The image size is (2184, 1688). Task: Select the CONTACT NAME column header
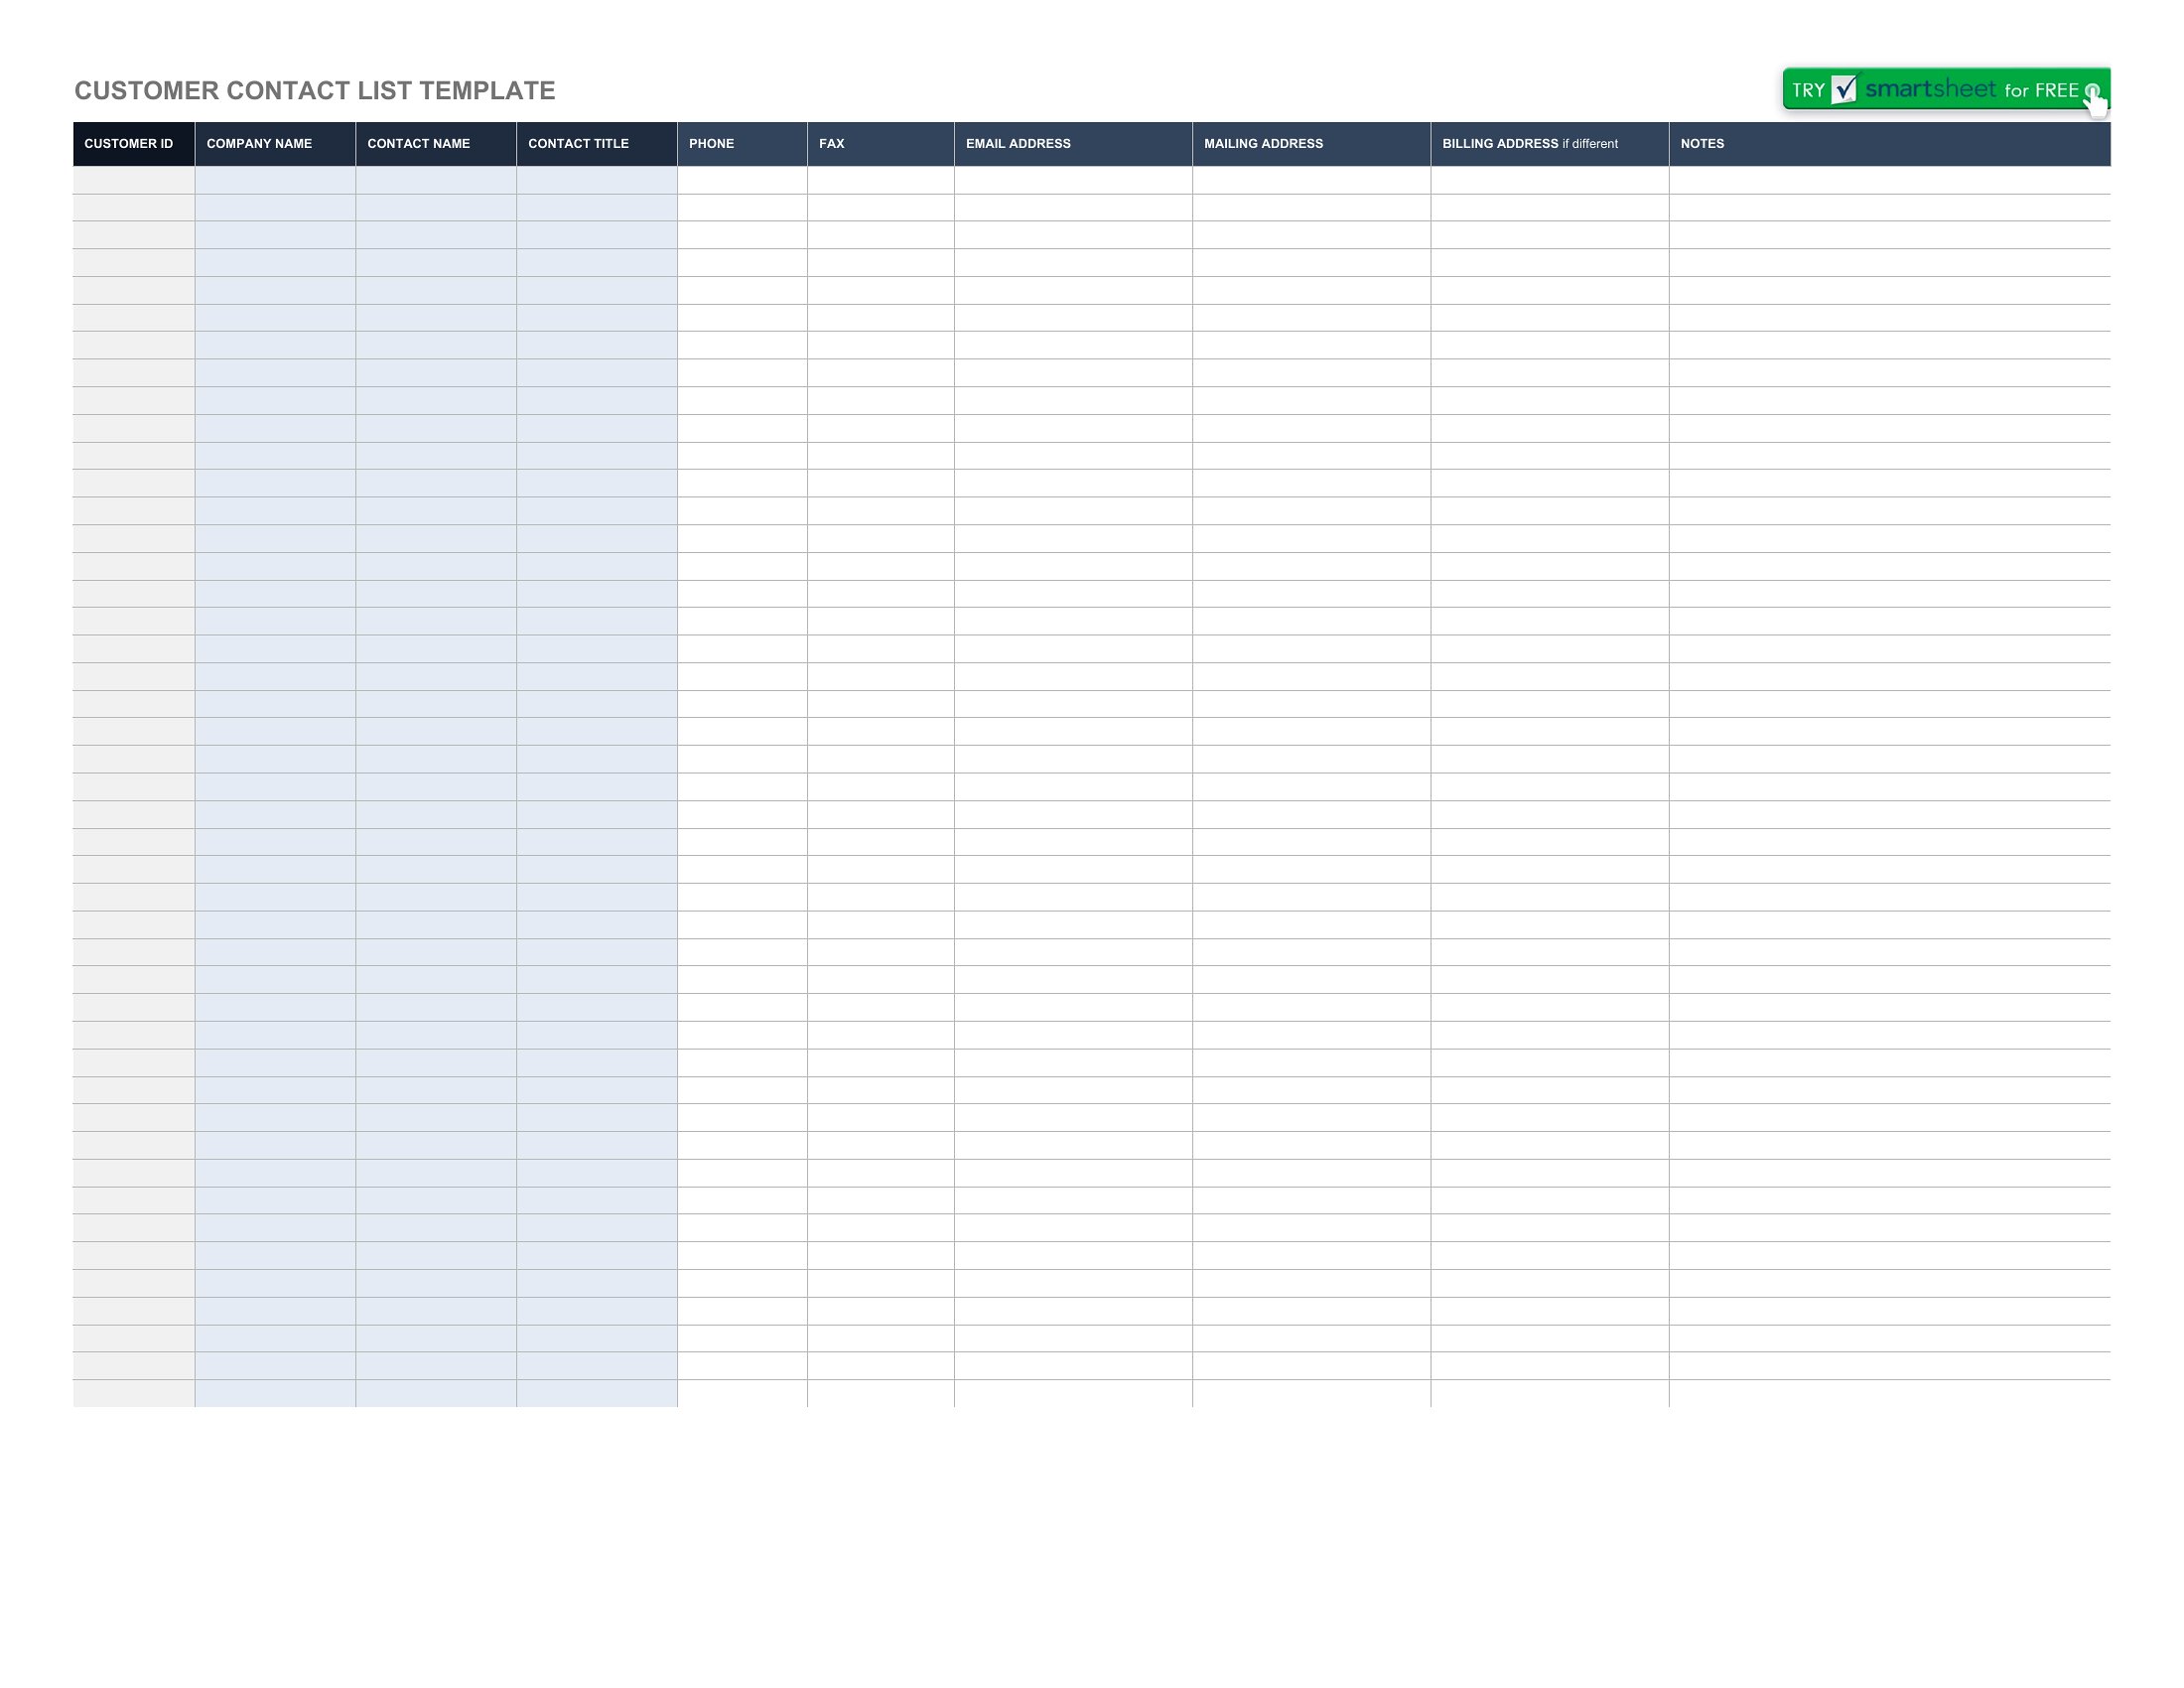(436, 144)
